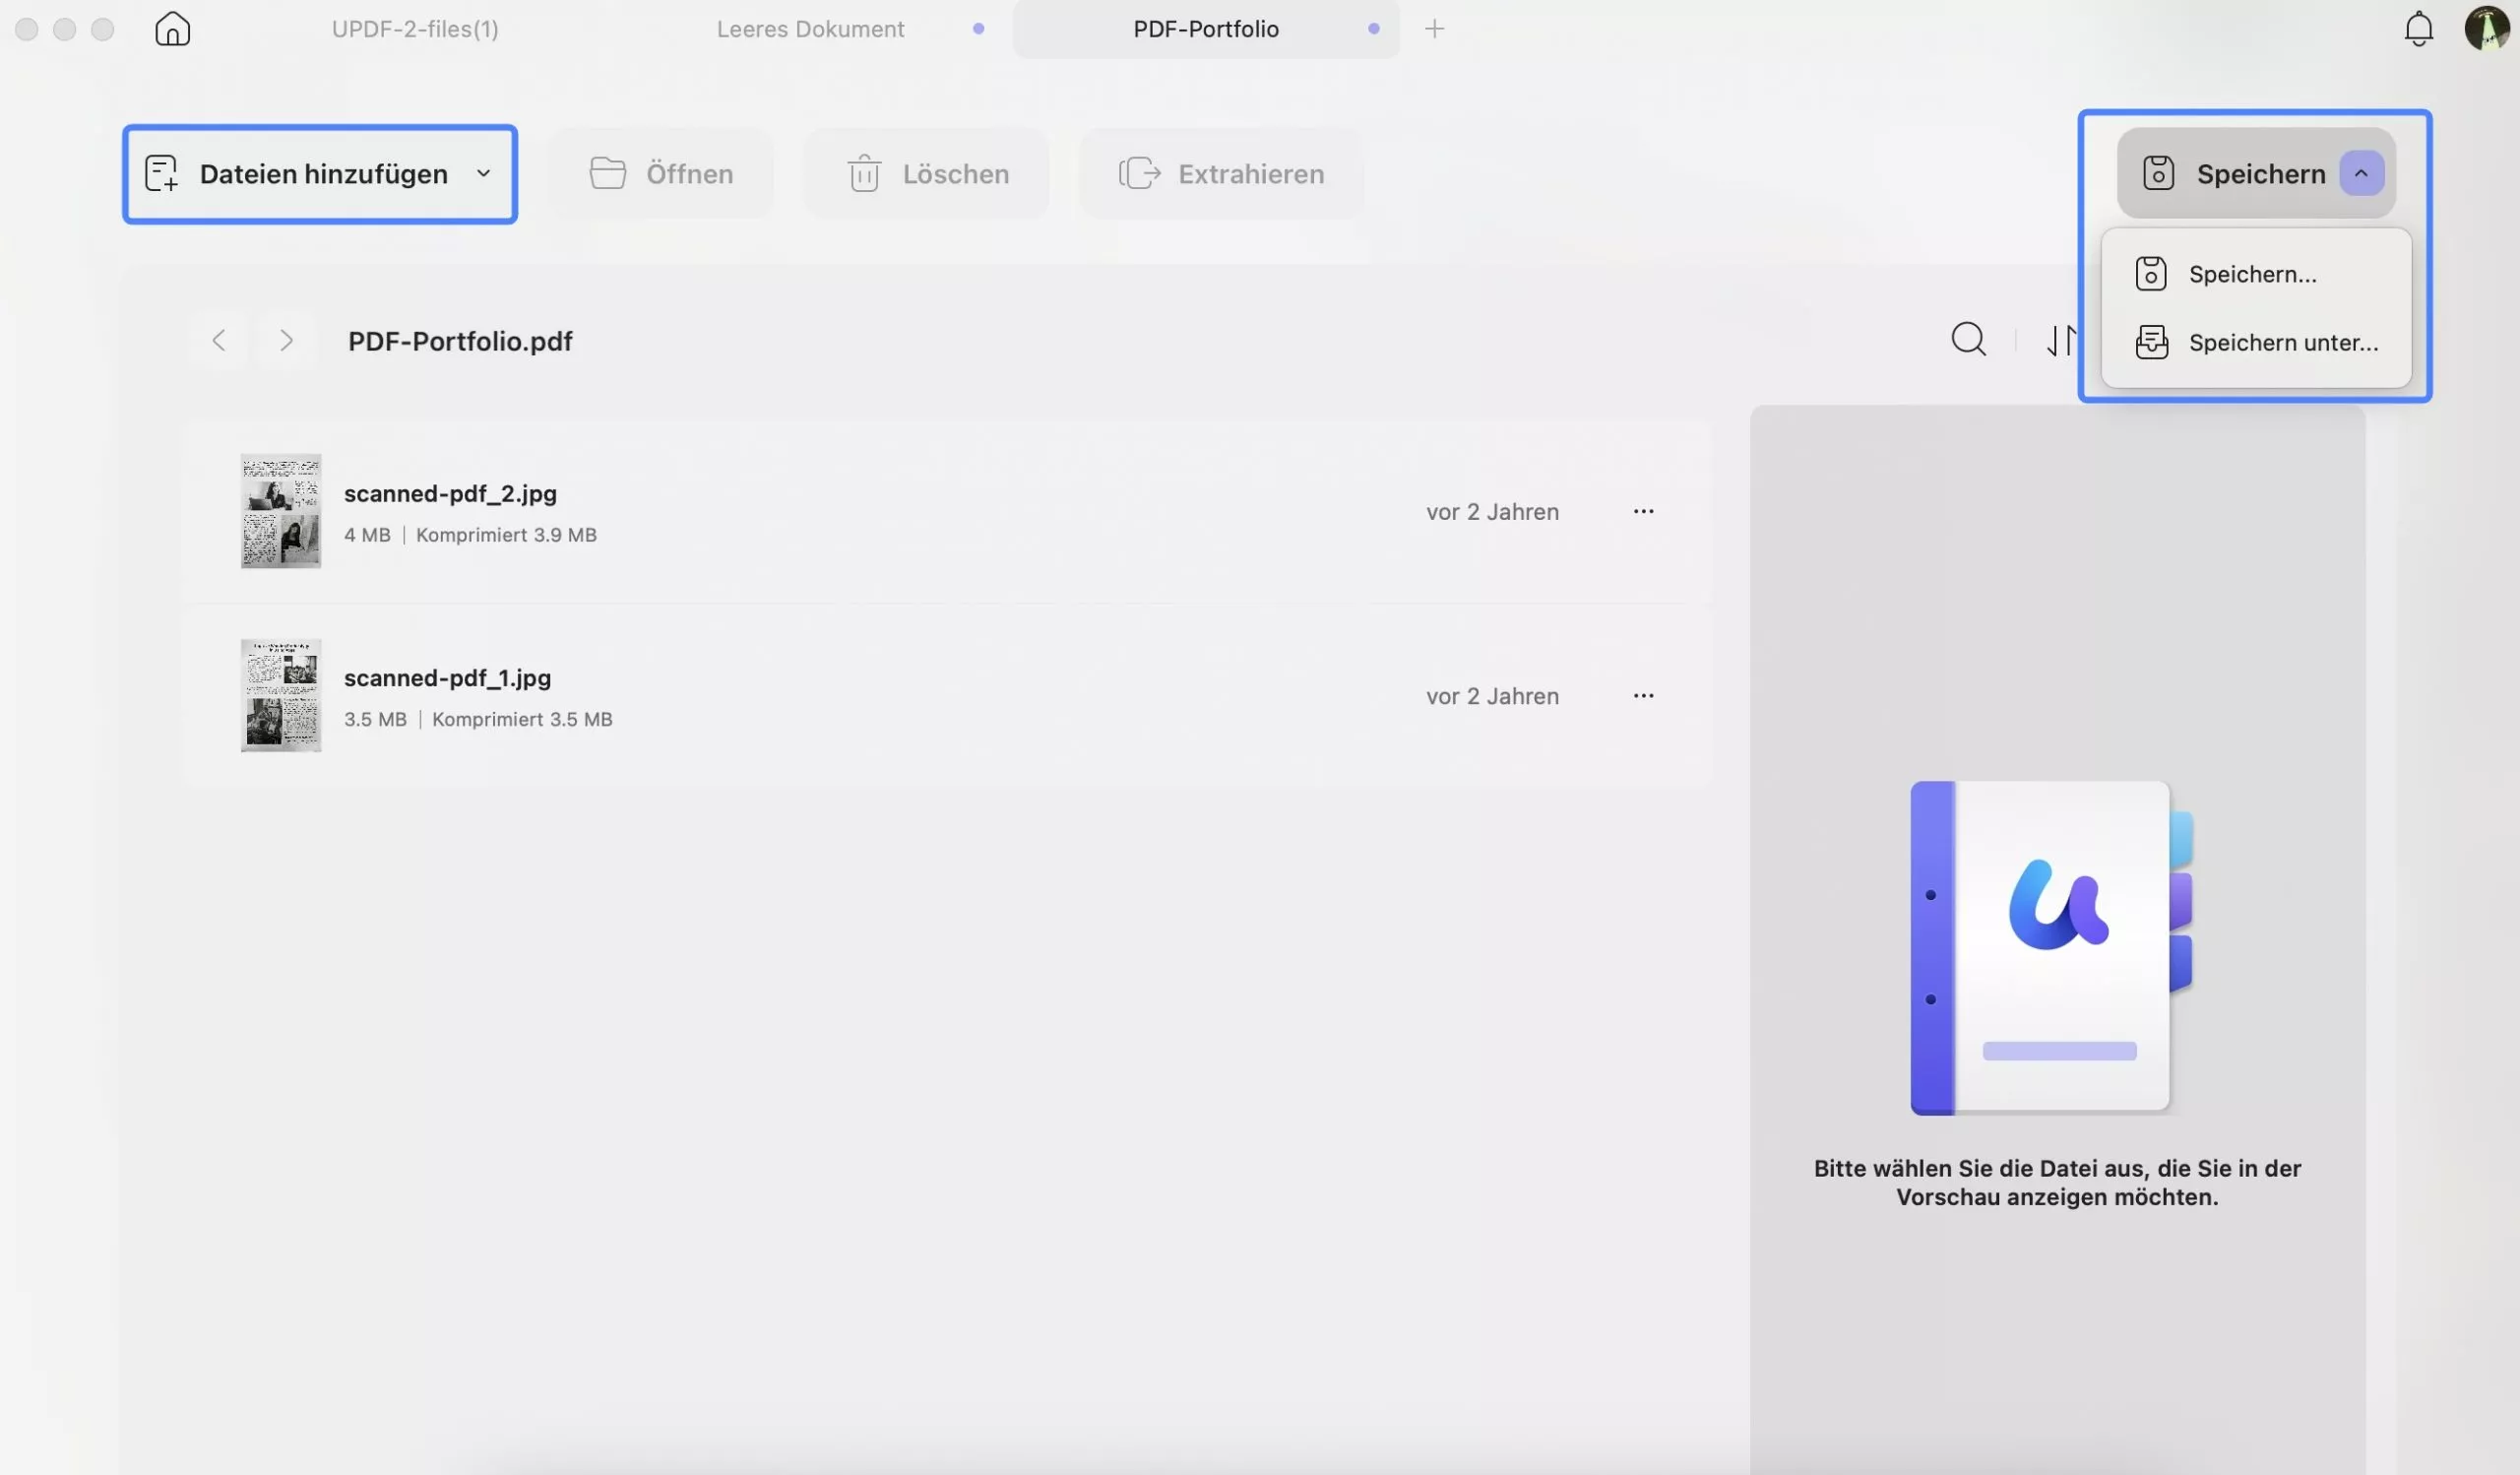Collapse the Speichern dropdown chevron
Viewport: 2520px width, 1475px height.
(2361, 174)
